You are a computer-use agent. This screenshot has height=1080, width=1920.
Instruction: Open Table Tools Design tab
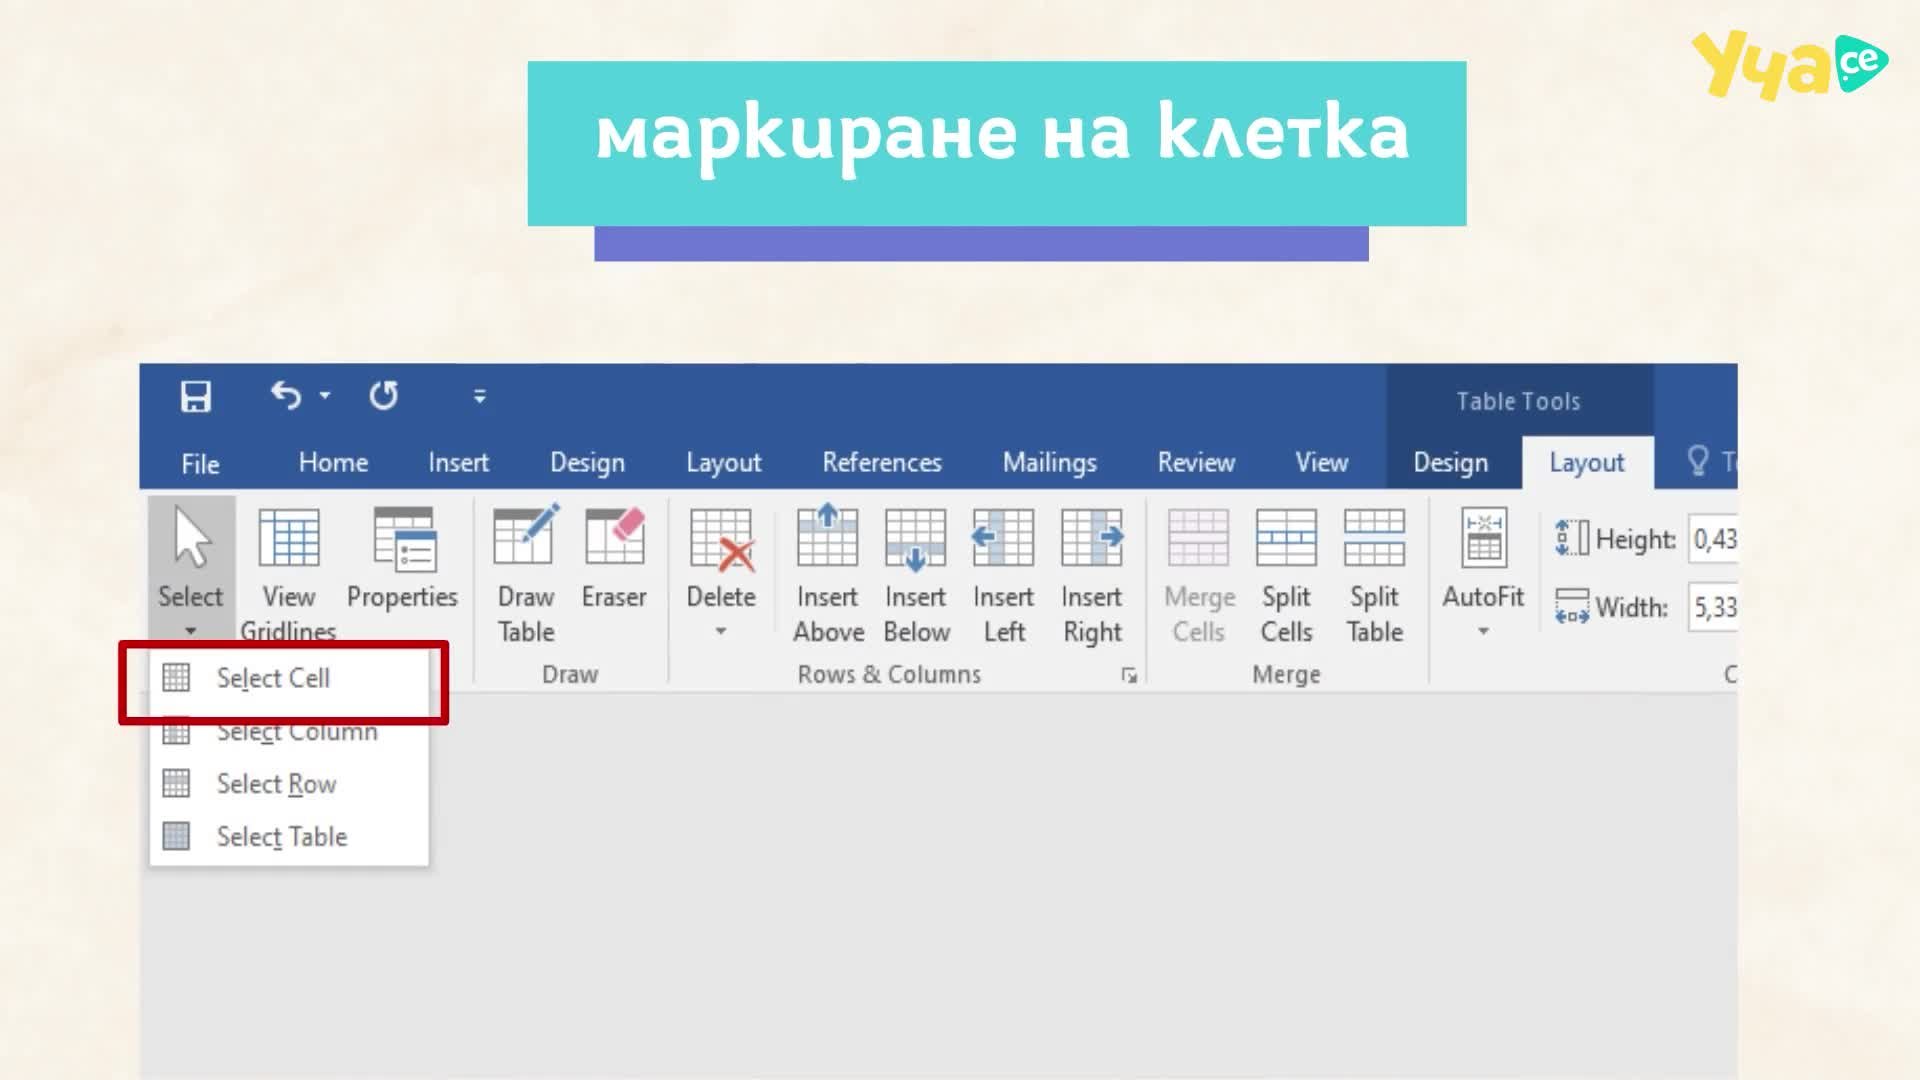1450,462
